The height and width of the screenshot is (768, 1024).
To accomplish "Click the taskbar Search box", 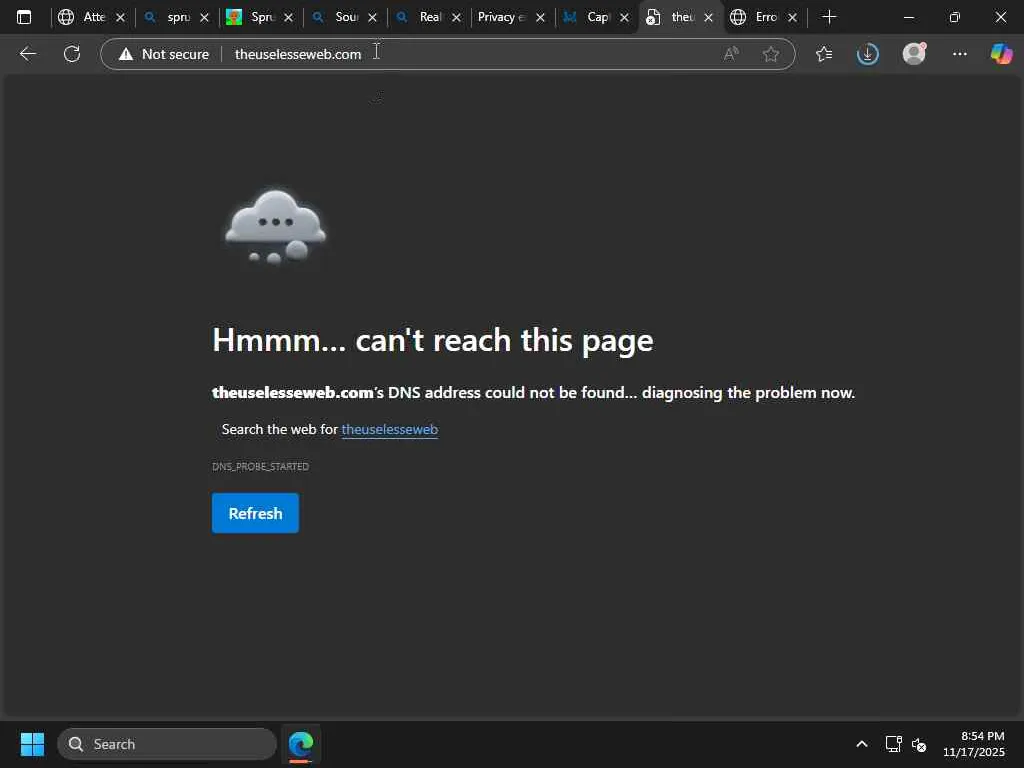I will pos(167,744).
